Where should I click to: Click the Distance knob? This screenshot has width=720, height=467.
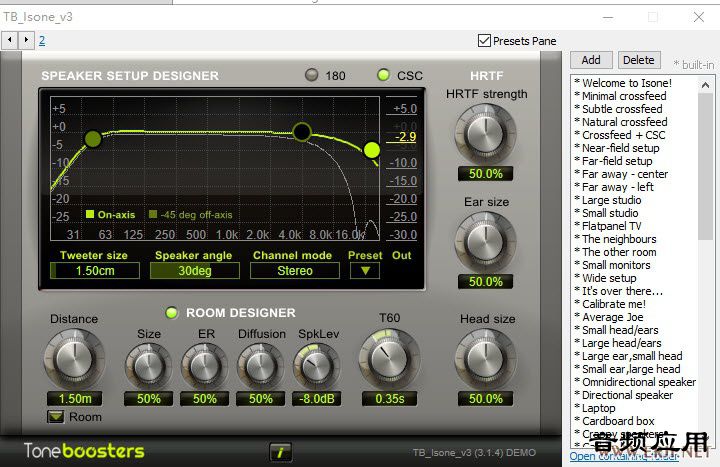(x=74, y=359)
